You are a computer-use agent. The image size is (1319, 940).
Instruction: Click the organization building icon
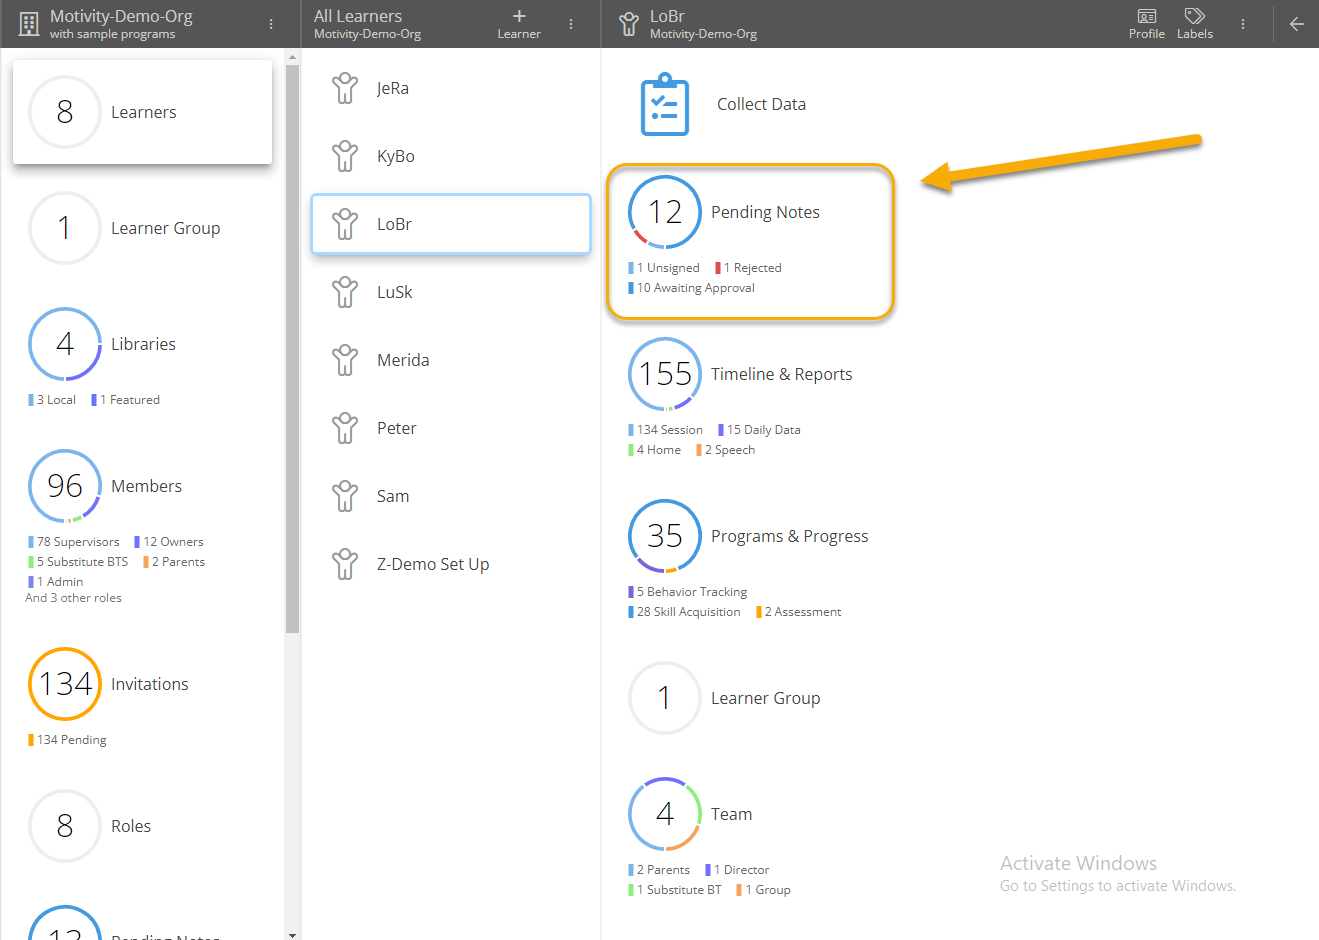pyautogui.click(x=29, y=24)
